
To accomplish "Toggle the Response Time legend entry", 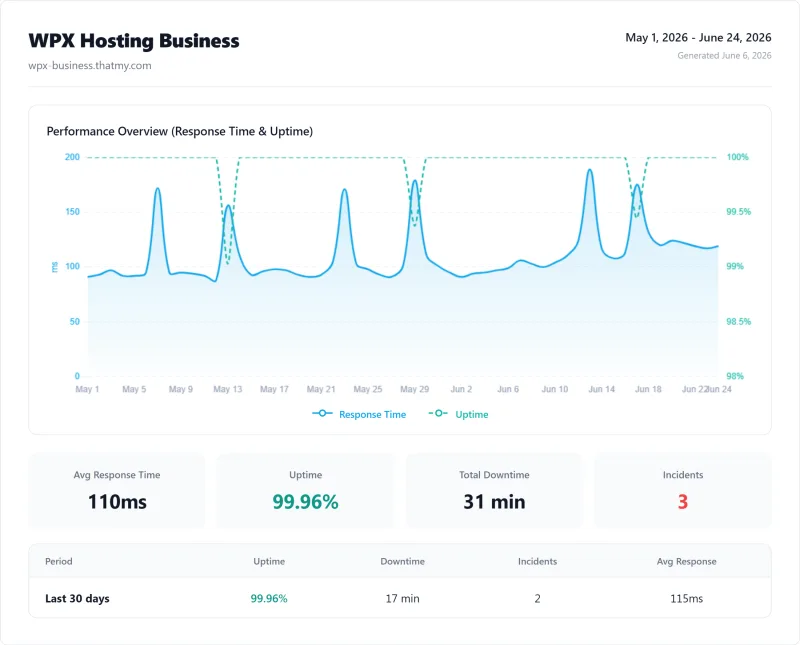I will click(x=359, y=414).
